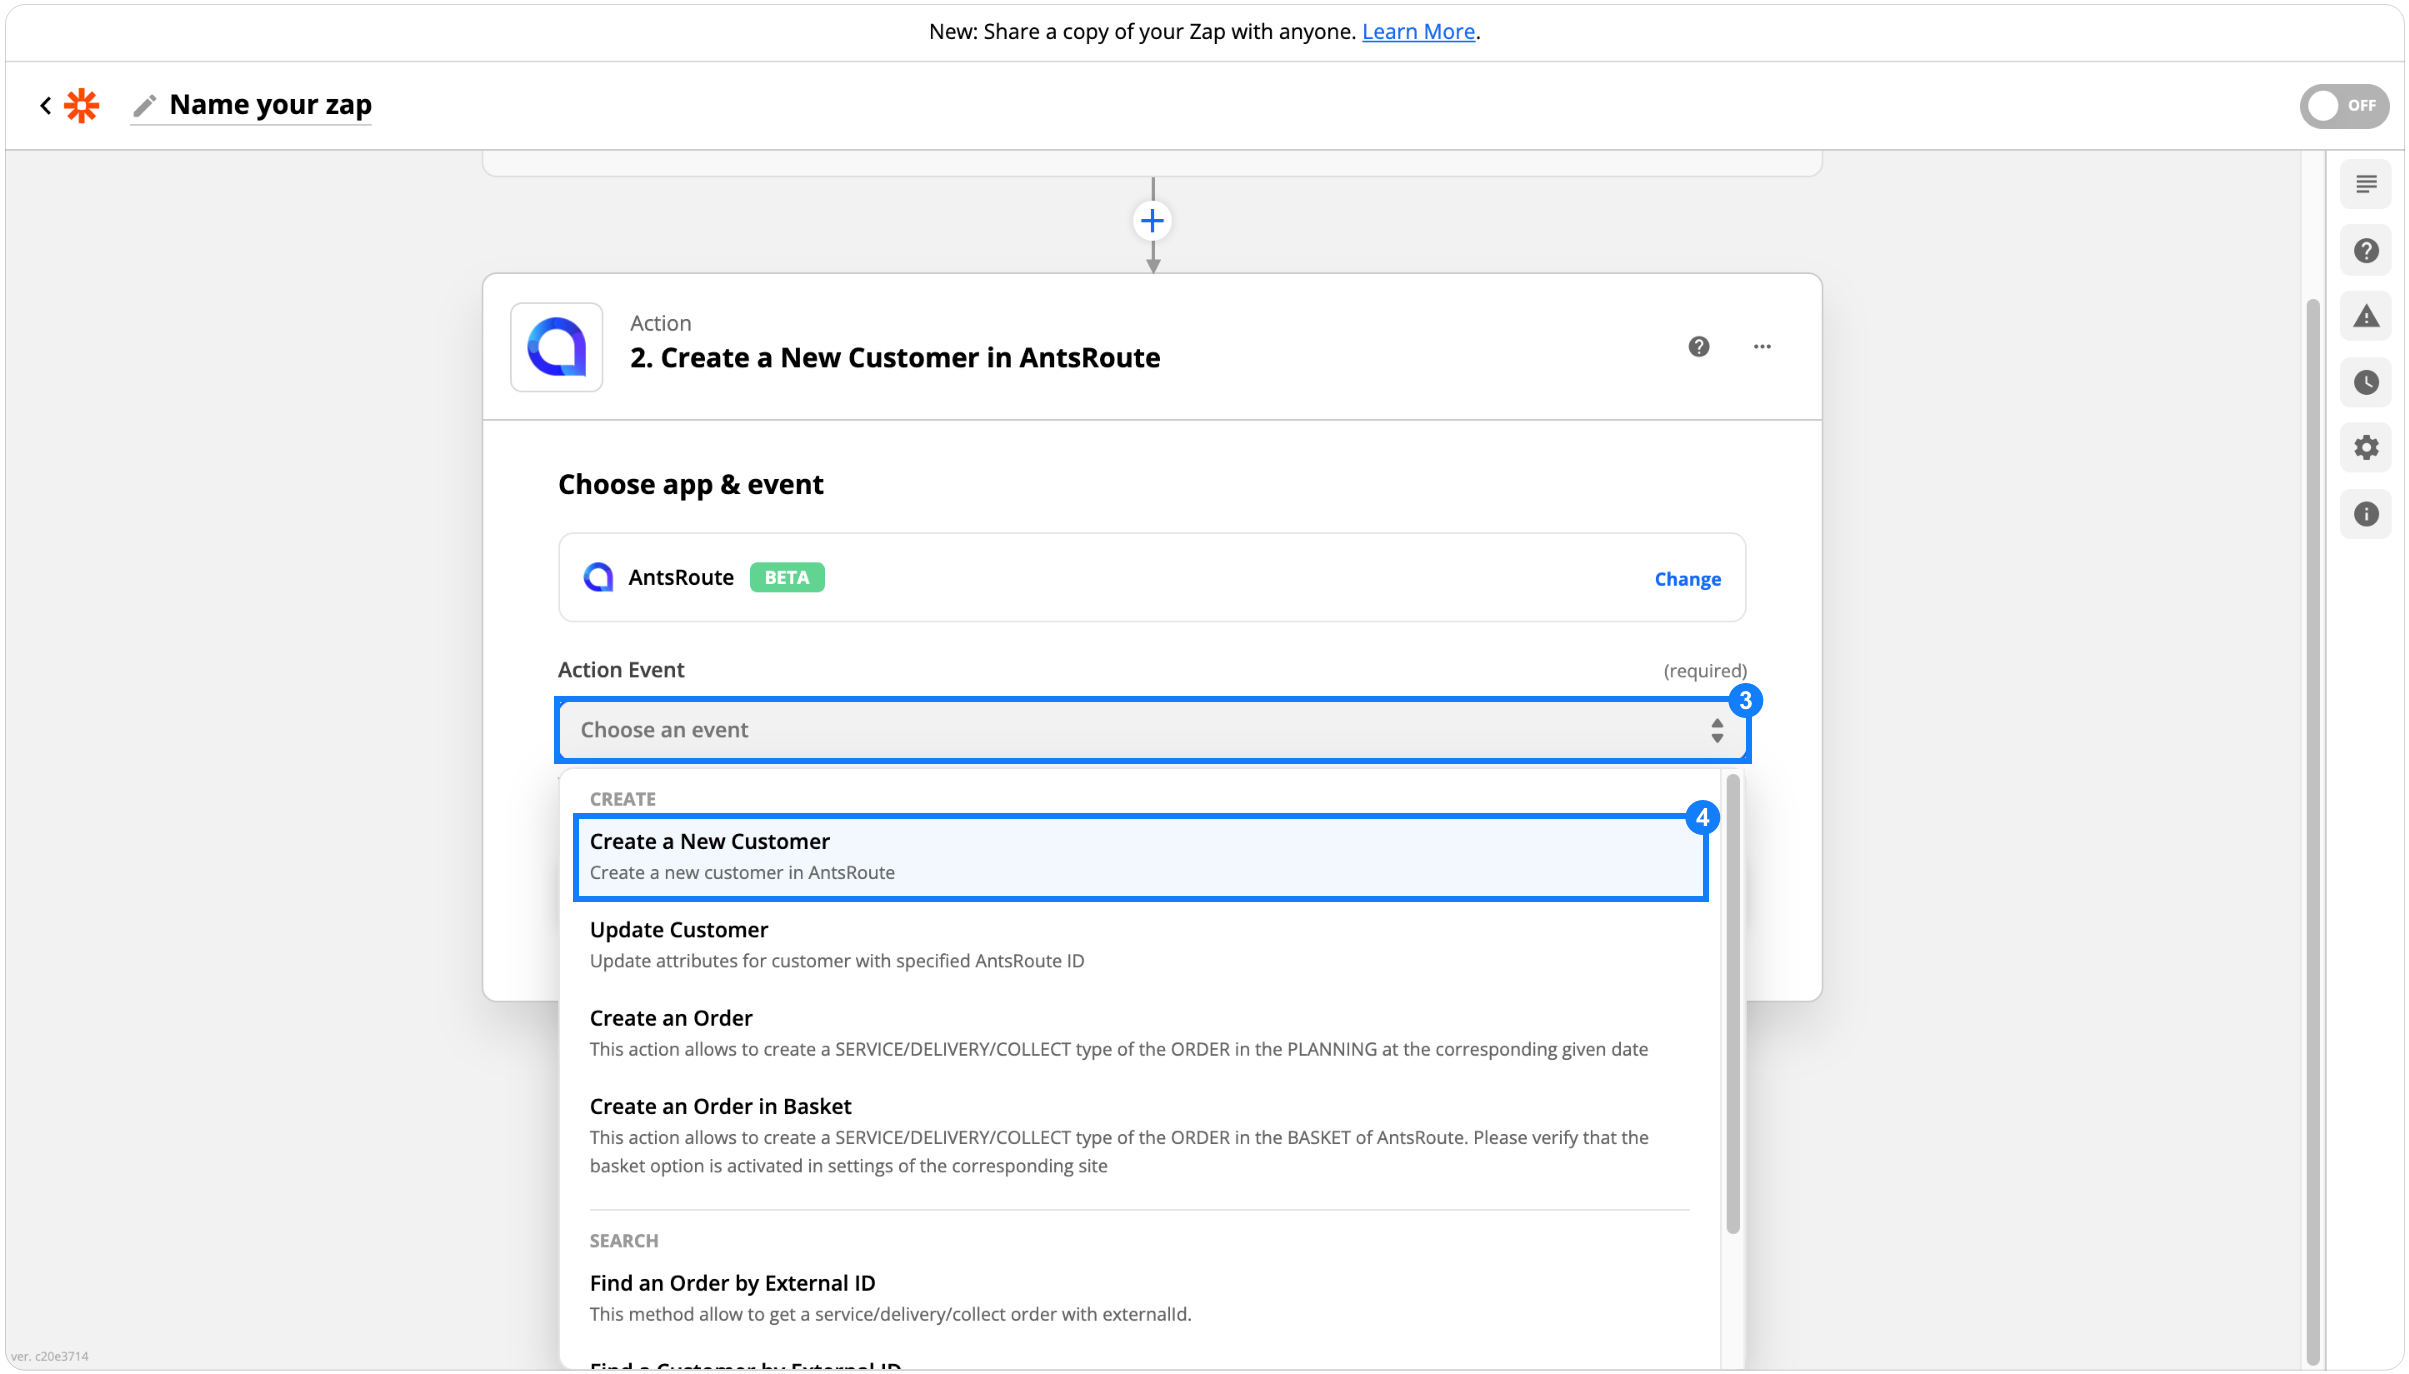This screenshot has width=2409, height=1374.
Task: Click the pencil icon to rename zap
Action: (145, 105)
